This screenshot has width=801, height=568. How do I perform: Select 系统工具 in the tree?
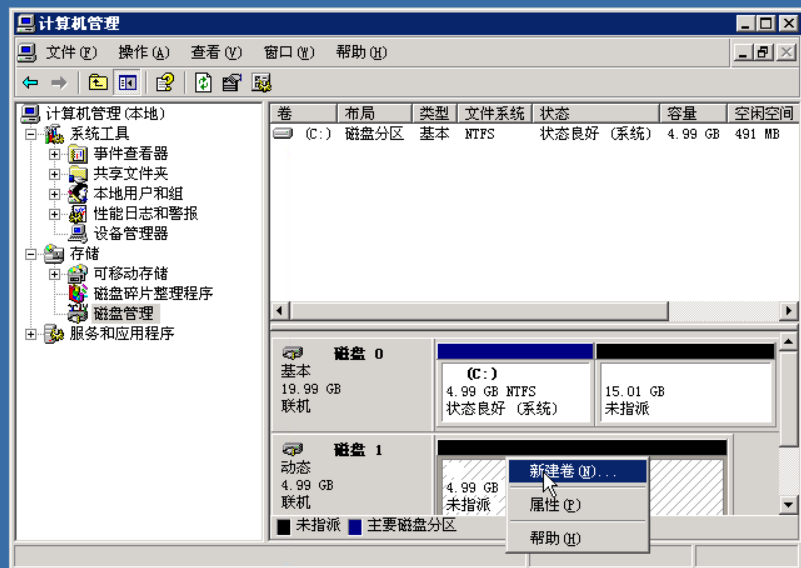[x=99, y=134]
